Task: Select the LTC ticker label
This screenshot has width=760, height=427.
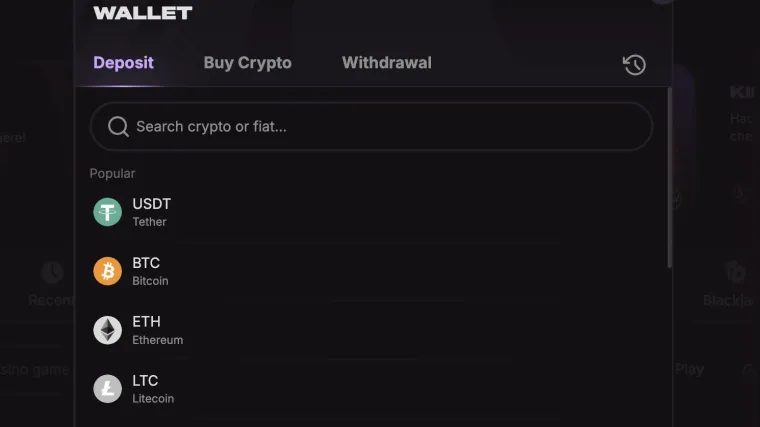Action: click(145, 381)
